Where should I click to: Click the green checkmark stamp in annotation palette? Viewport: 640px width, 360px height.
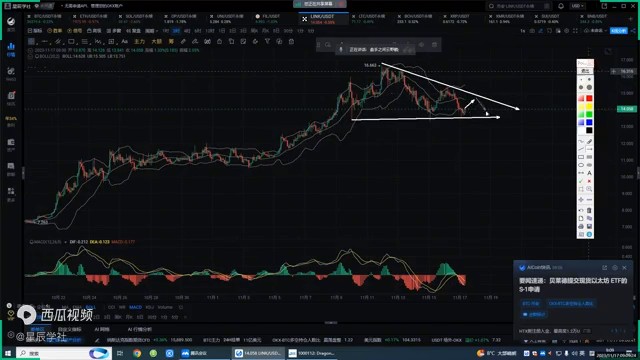pos(581,181)
